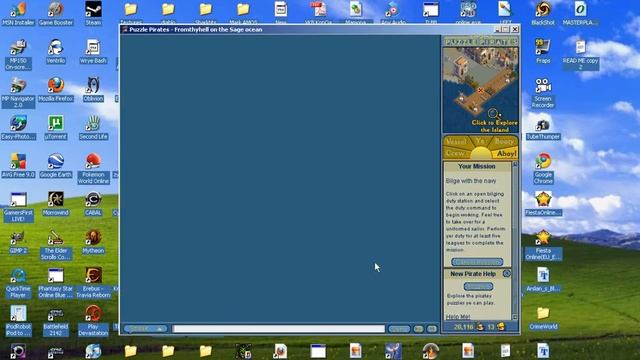This screenshot has width=640, height=360.
Task: Select the Oblivion desktop icon
Action: pos(93,89)
